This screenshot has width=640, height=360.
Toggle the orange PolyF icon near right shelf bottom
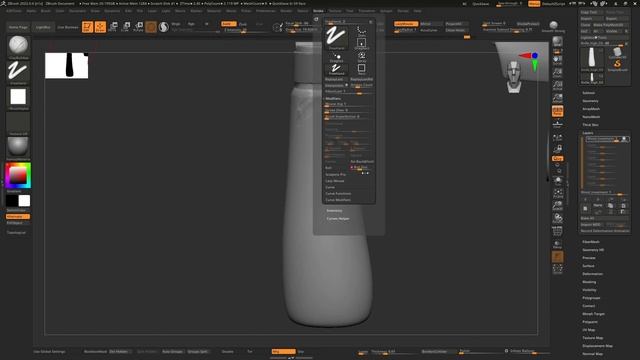558,257
